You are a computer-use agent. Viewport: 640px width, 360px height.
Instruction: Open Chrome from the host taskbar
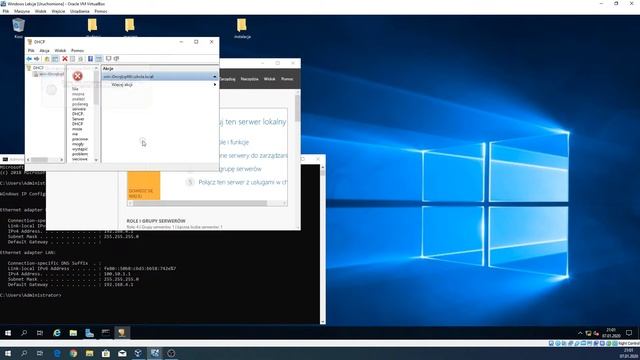[73, 353]
